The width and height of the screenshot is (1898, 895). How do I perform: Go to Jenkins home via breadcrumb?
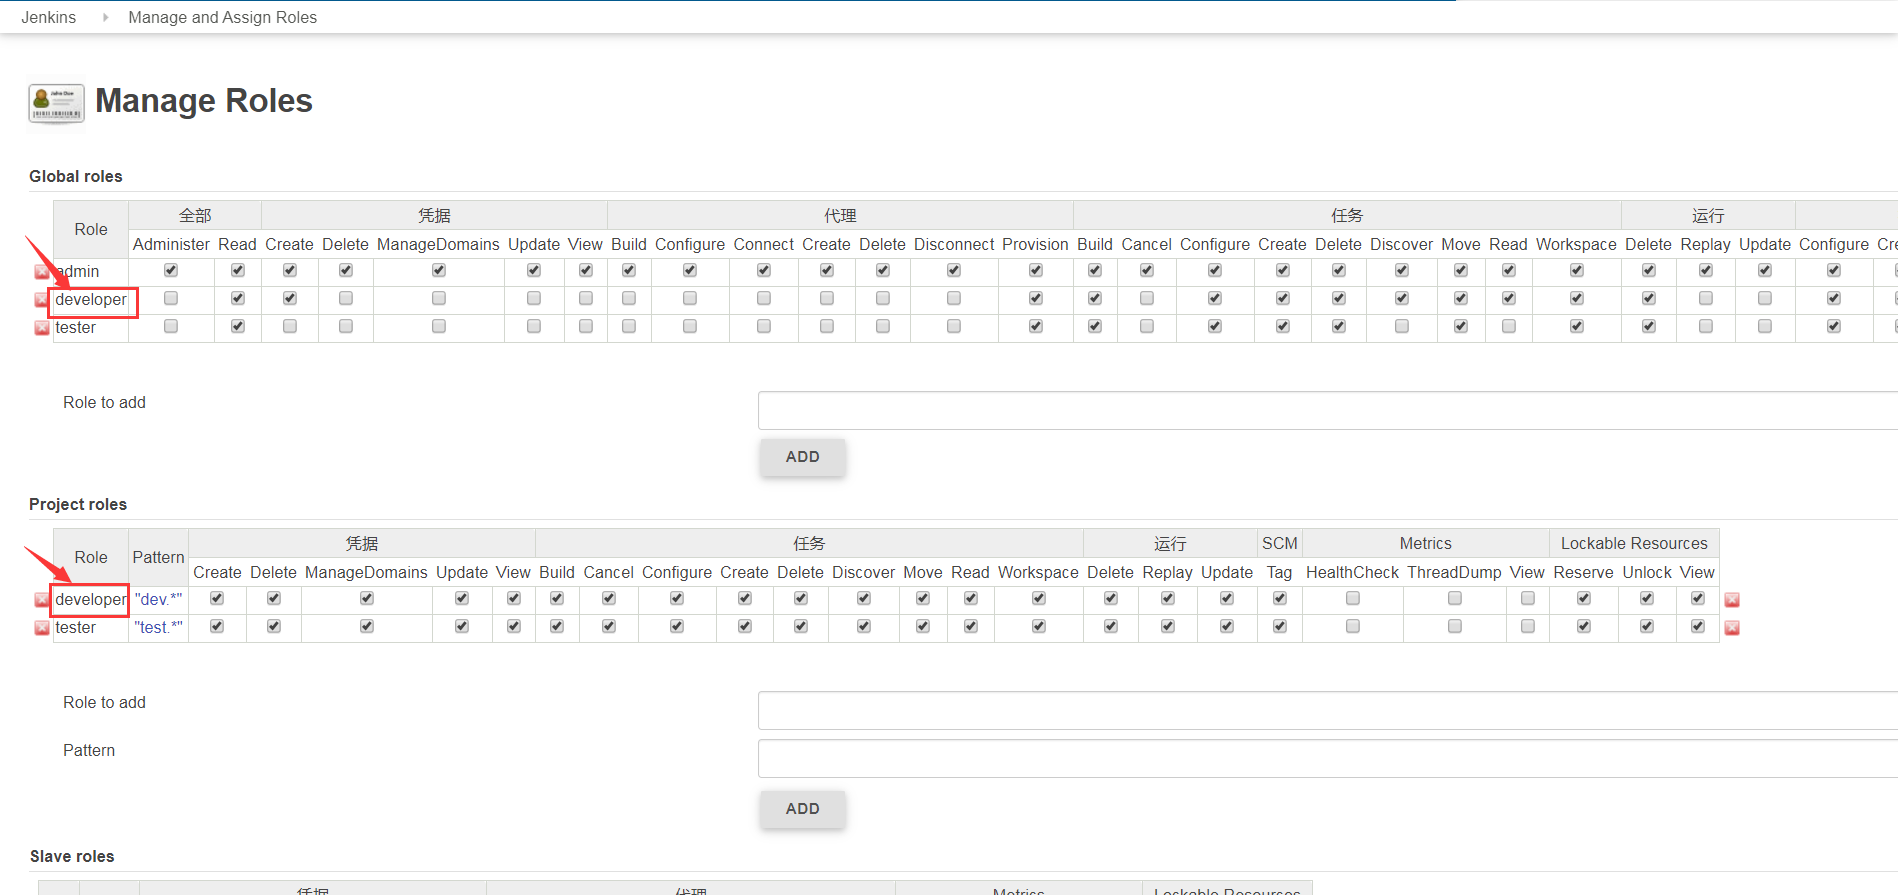click(x=48, y=17)
